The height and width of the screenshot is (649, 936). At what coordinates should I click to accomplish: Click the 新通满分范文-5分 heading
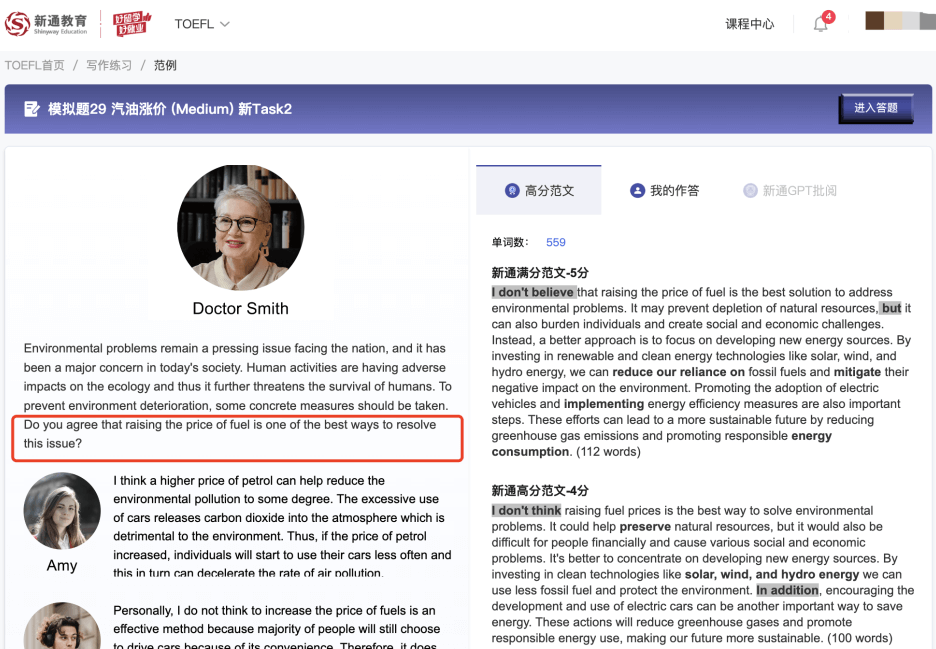pyautogui.click(x=540, y=273)
